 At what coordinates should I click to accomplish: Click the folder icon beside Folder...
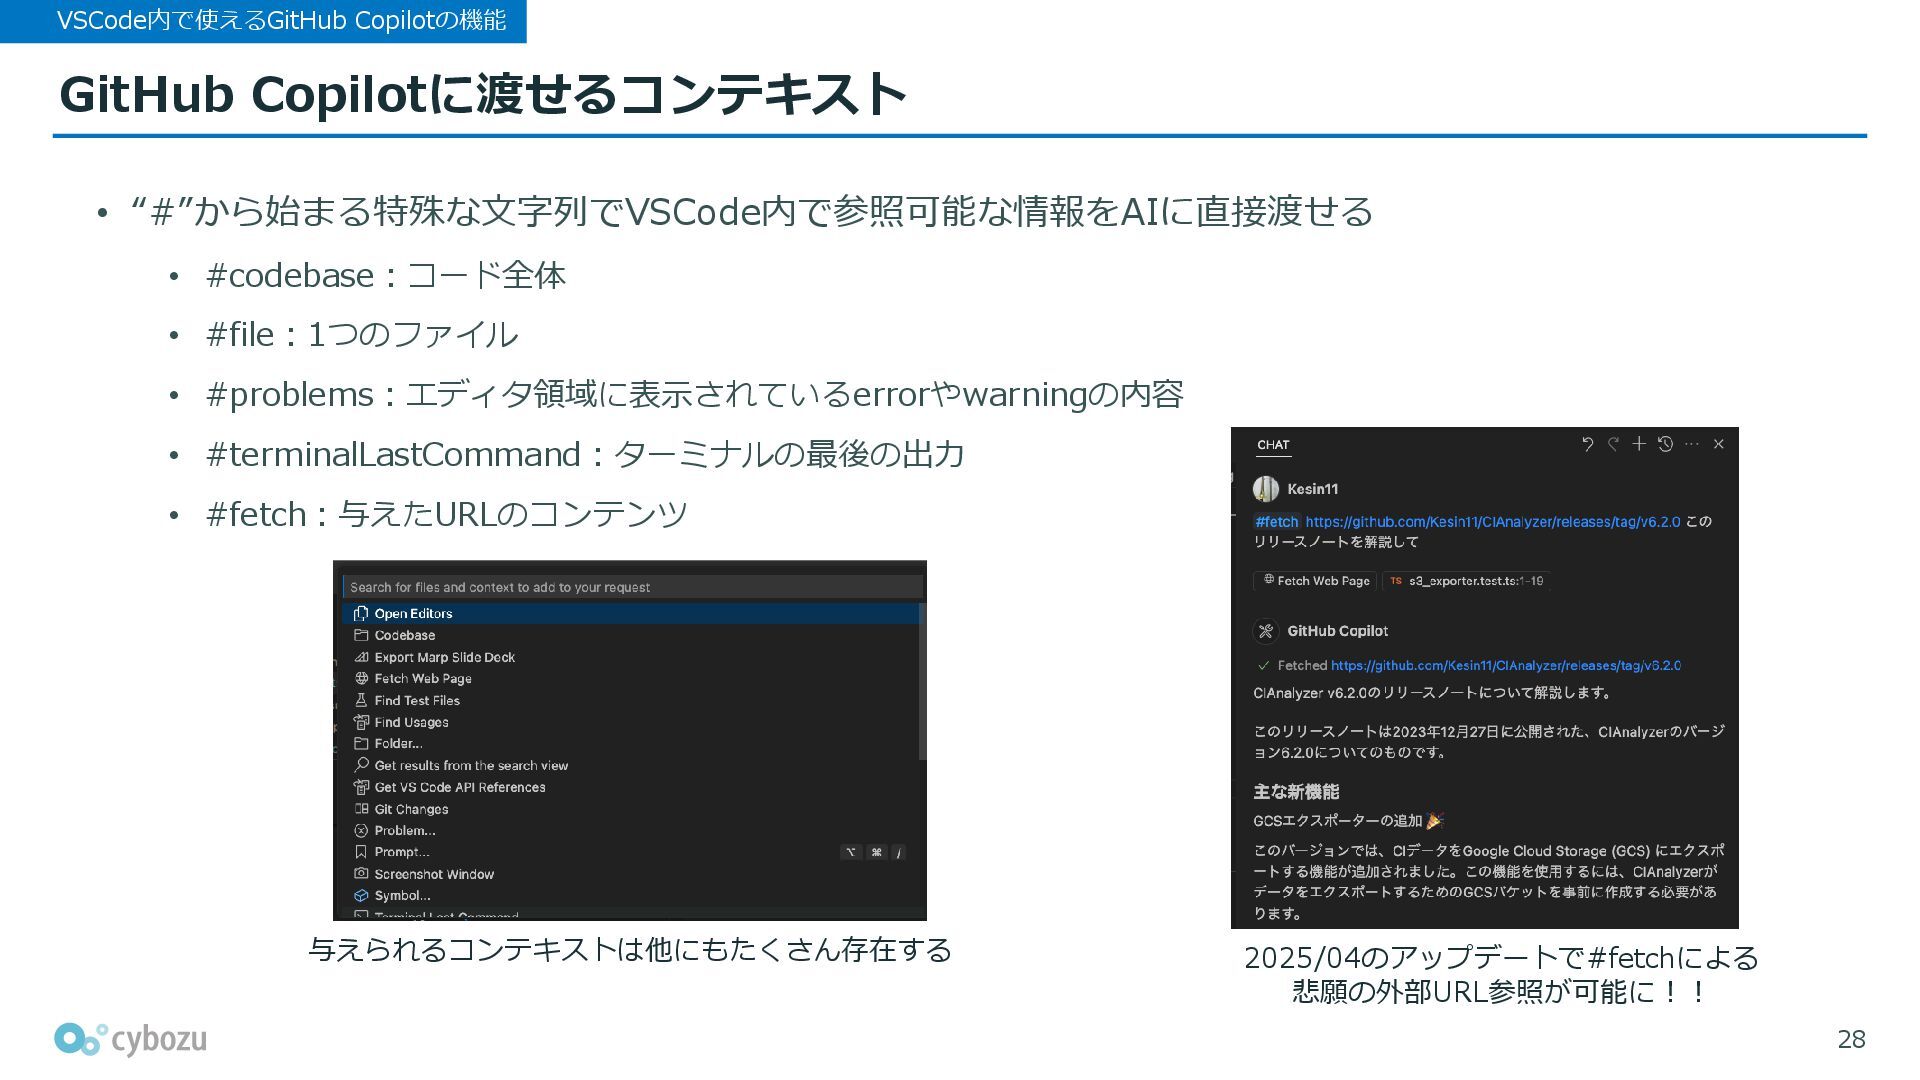361,744
